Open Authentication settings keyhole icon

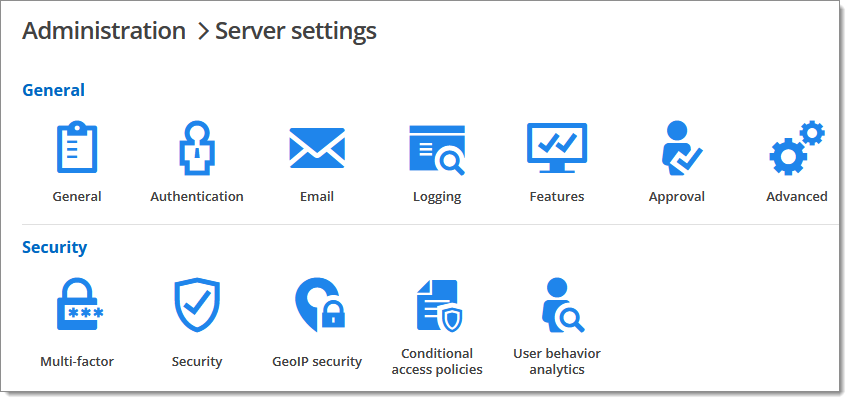click(197, 149)
